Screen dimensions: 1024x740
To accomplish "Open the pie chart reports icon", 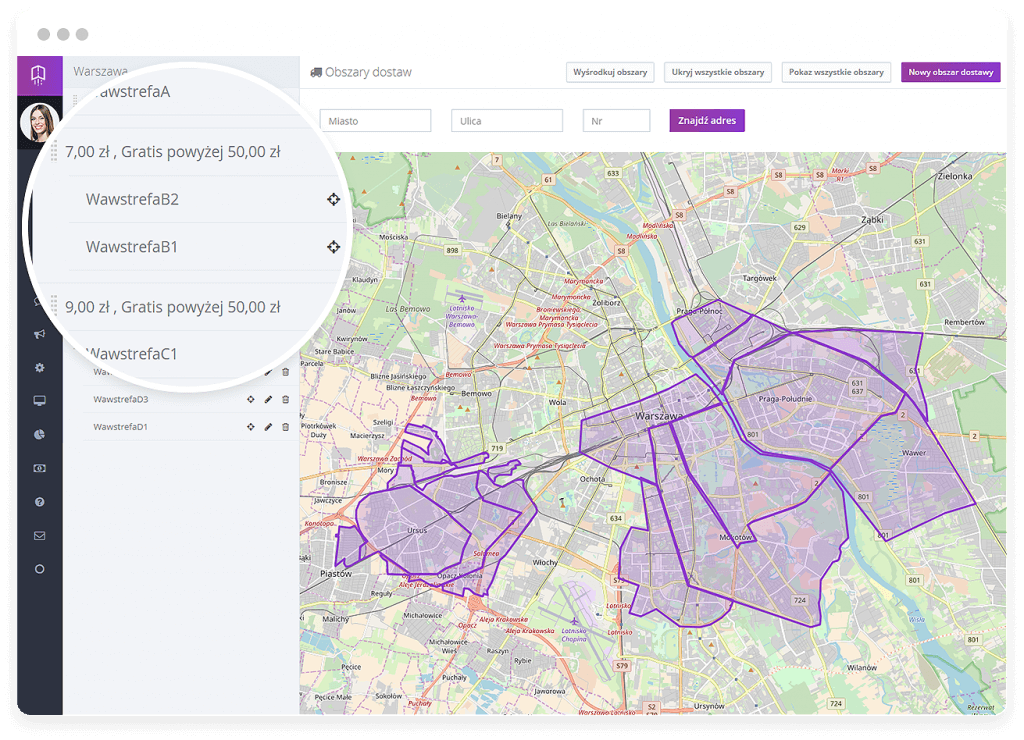I will tap(39, 435).
